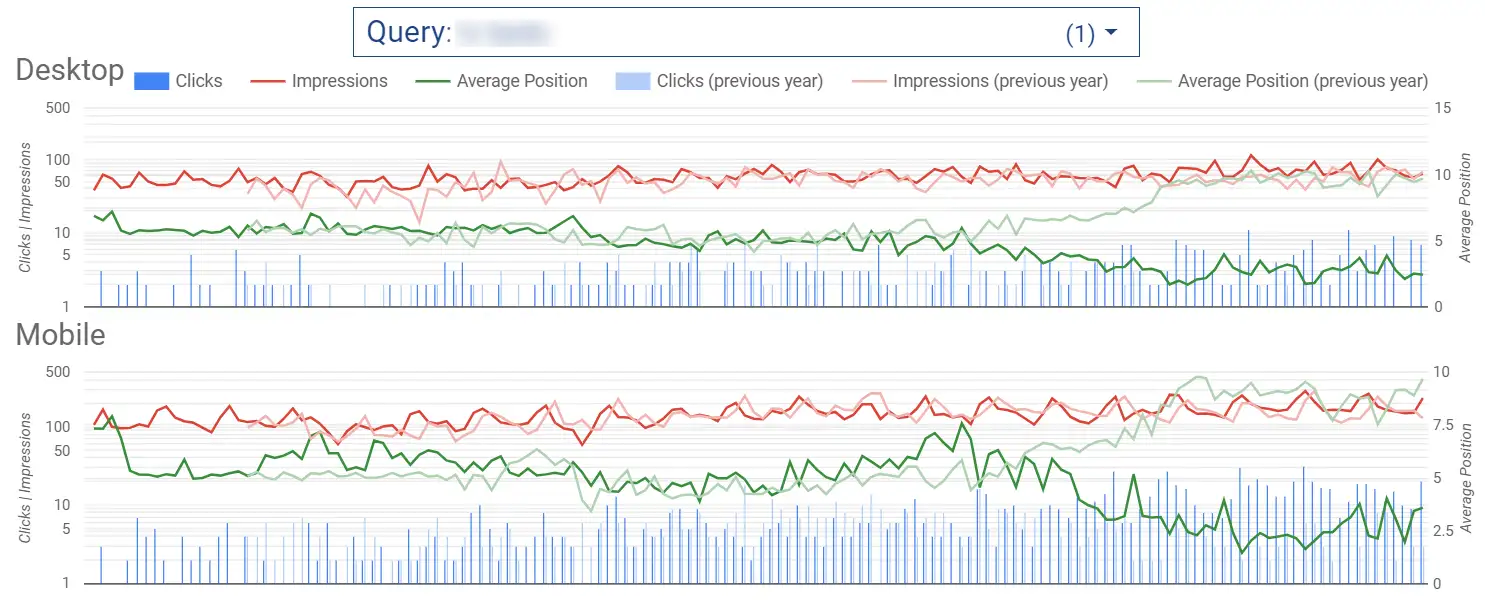This screenshot has height=600, width=1485.
Task: Select the Clicks (previous year) legend label
Action: [x=739, y=81]
